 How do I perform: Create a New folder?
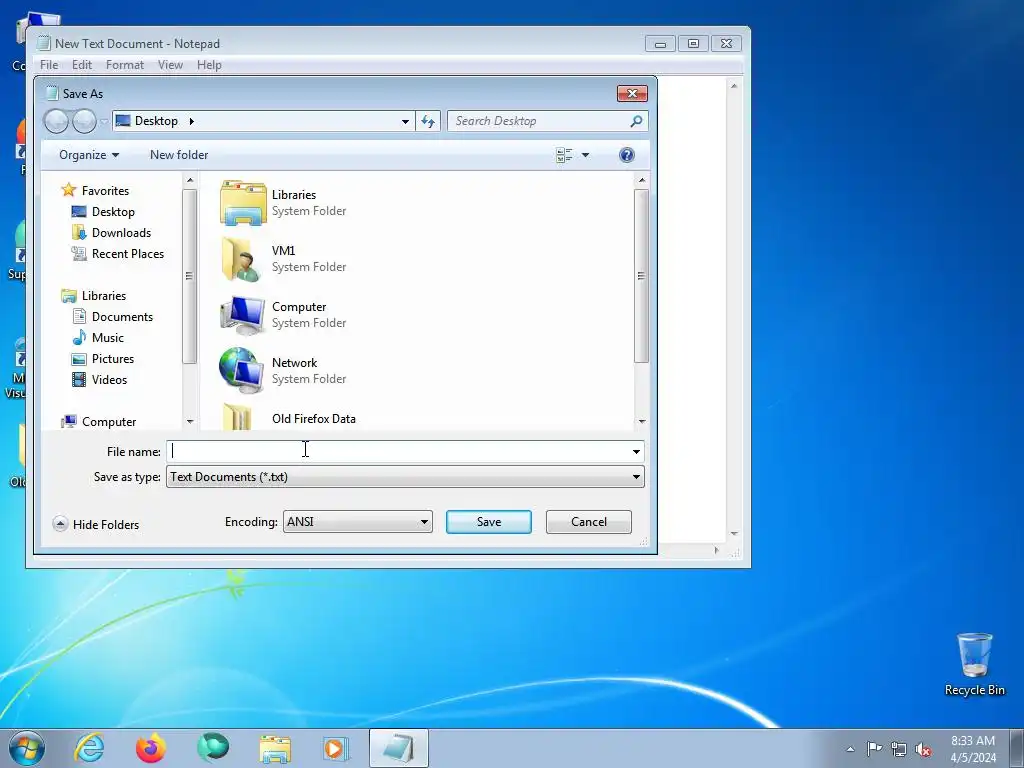tap(179, 155)
